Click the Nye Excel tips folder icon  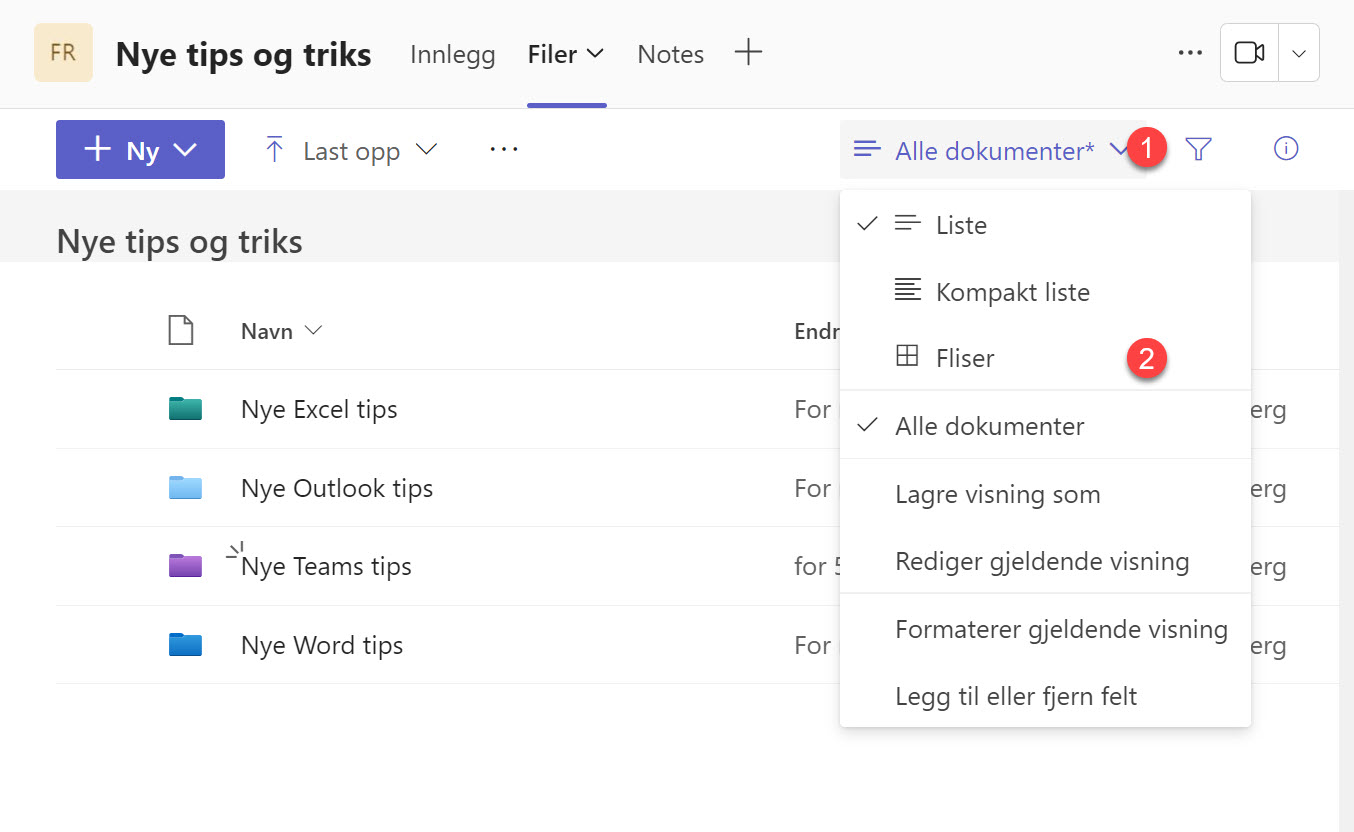point(185,409)
